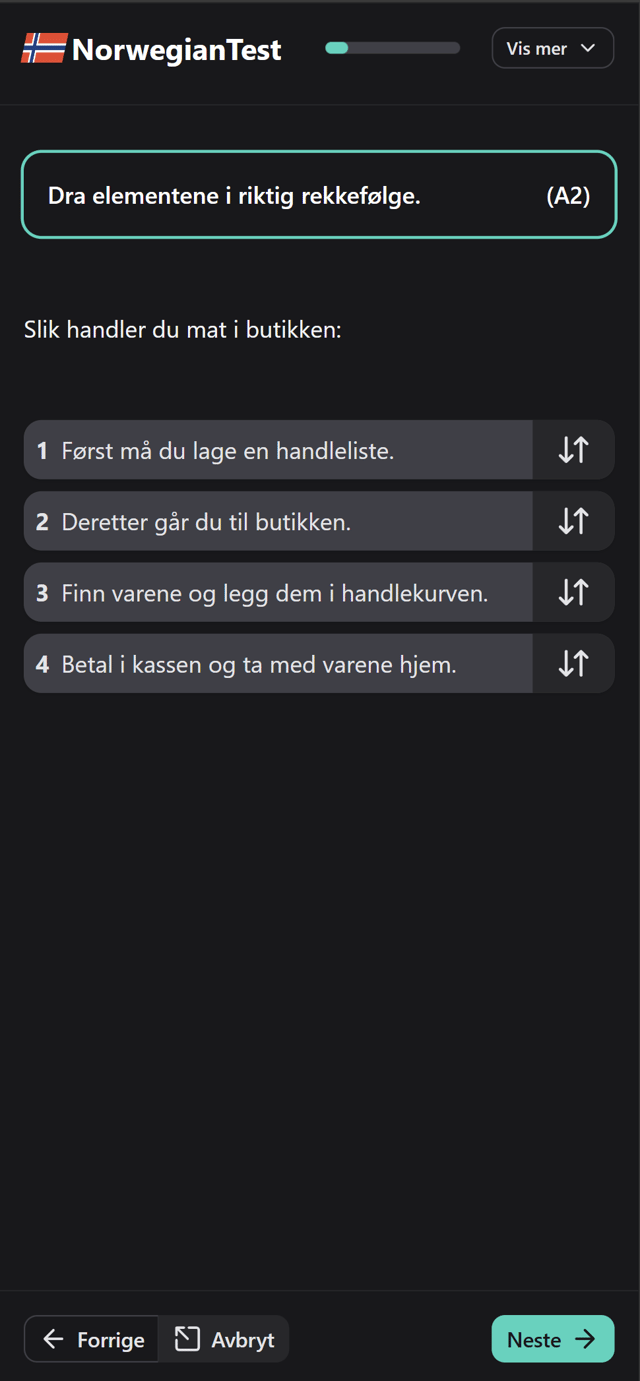The image size is (640, 1381).
Task: Open the NorwegianTest home link
Action: click(152, 49)
